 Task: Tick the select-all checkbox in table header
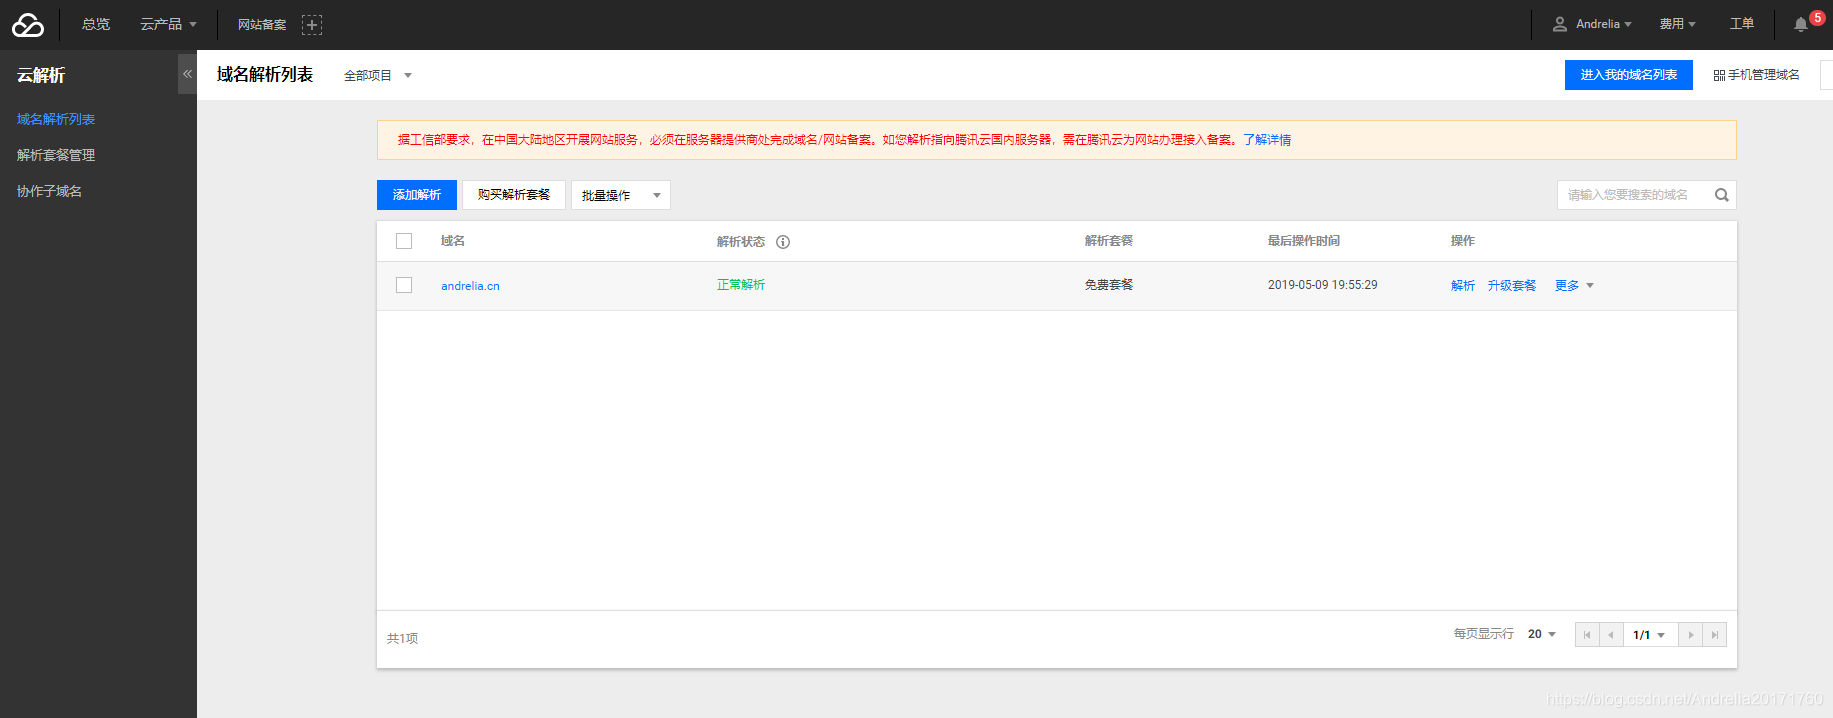pos(404,241)
